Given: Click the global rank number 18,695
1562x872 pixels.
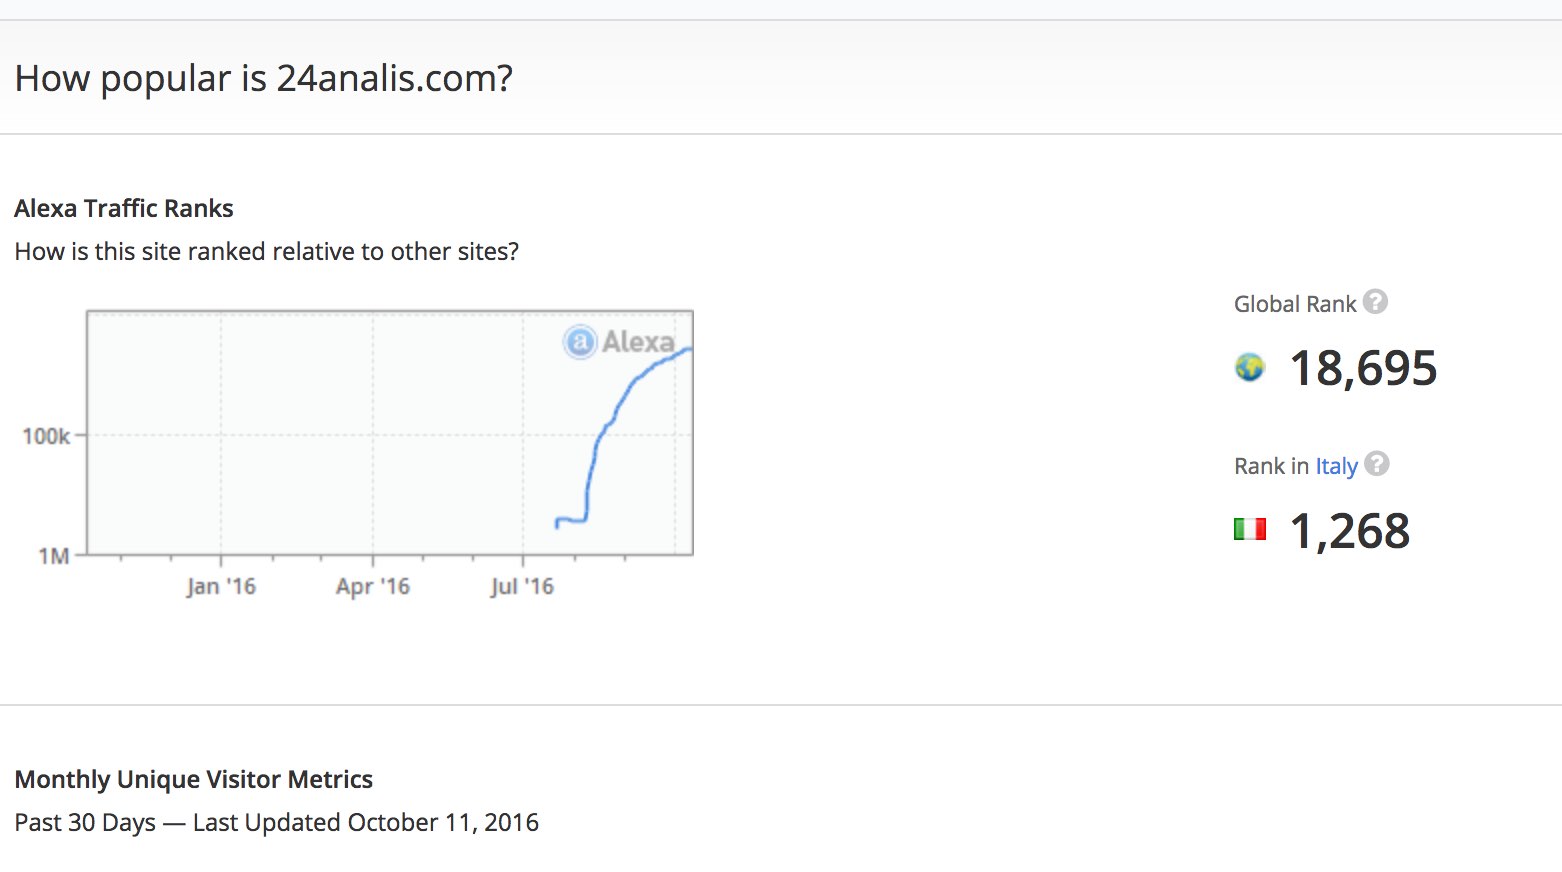Looking at the screenshot, I should pos(1363,368).
